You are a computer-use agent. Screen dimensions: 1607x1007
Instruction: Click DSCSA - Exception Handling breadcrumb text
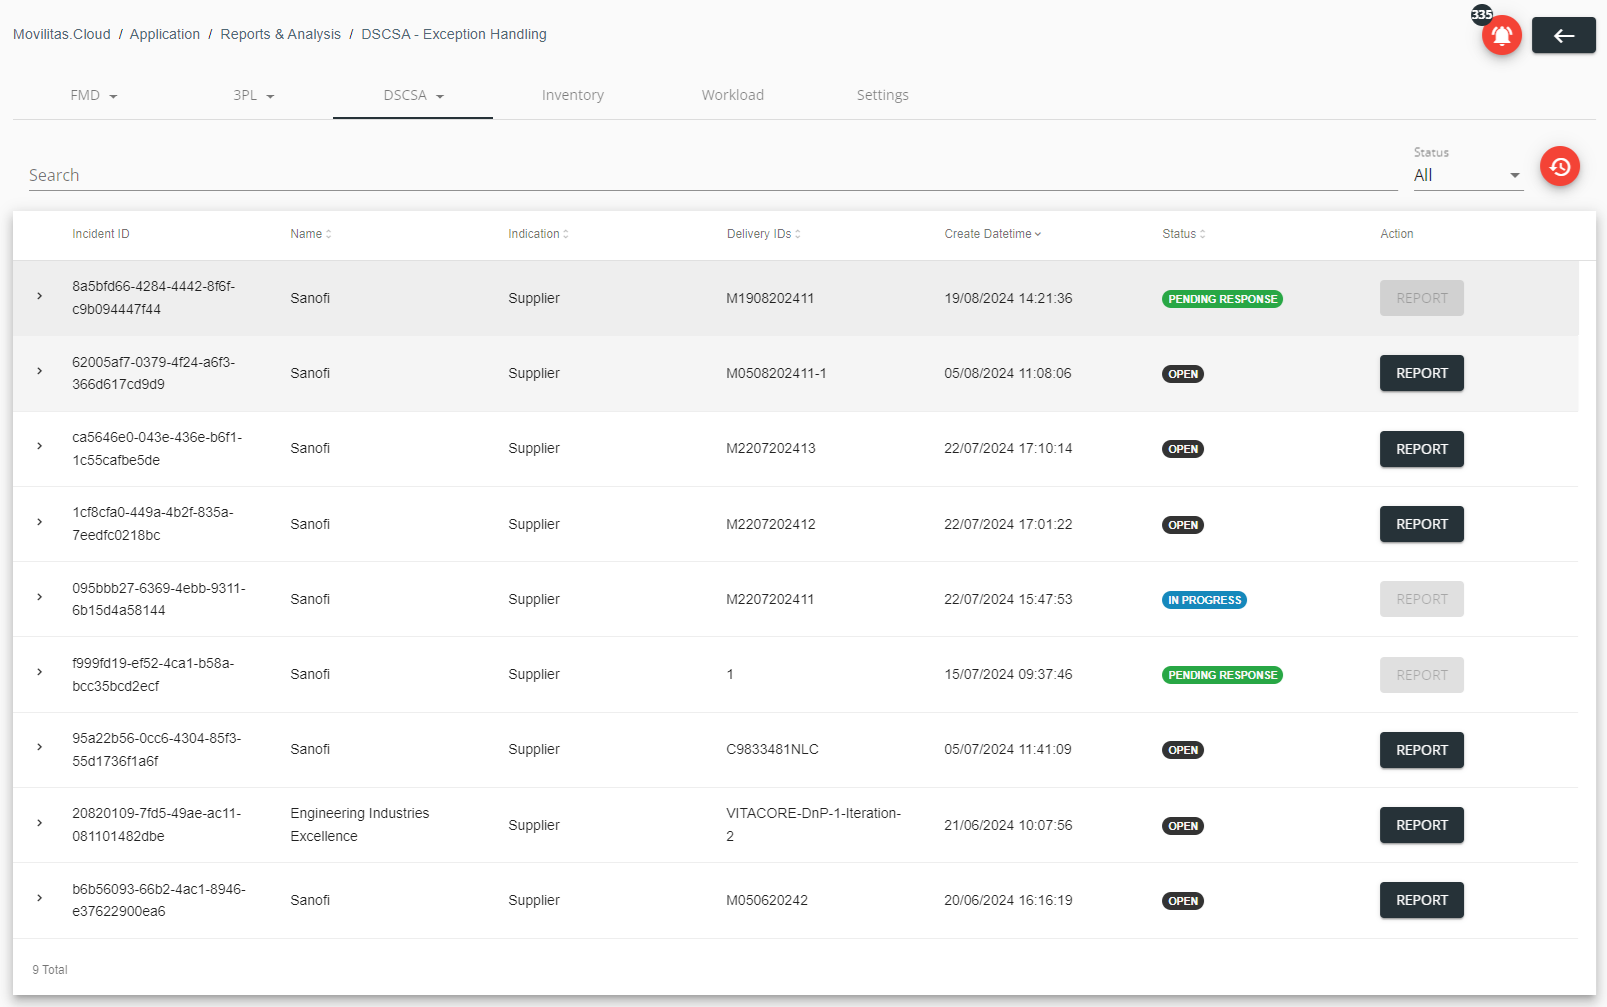[x=454, y=34]
